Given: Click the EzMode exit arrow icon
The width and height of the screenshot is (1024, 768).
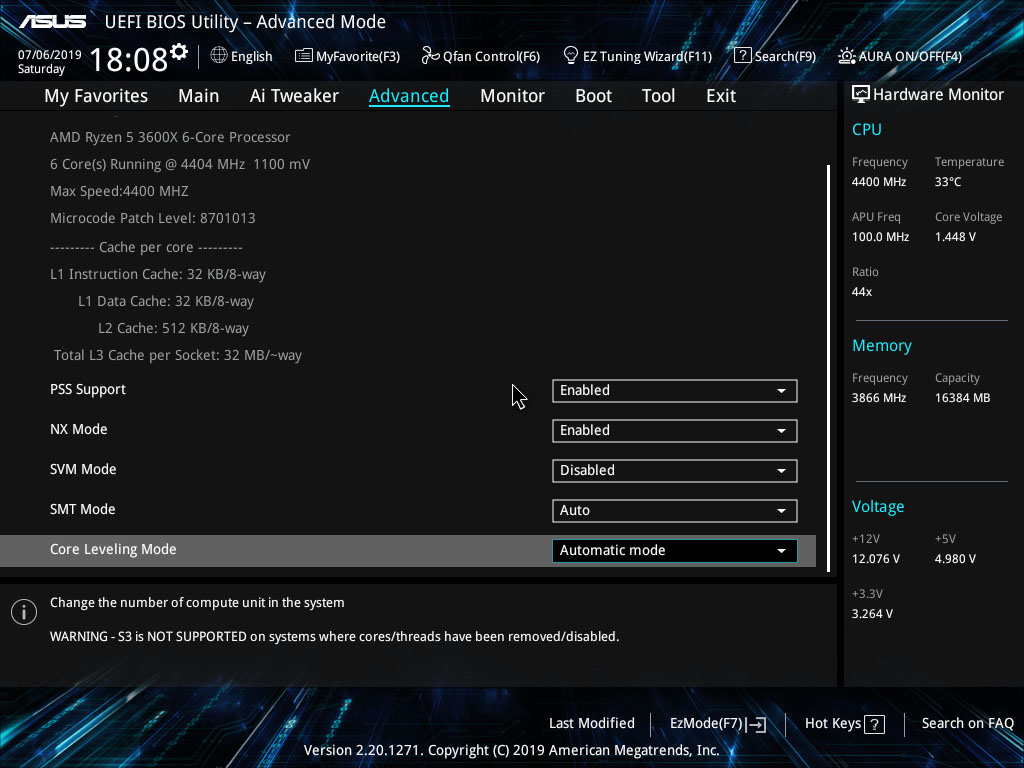Looking at the screenshot, I should tap(756, 724).
